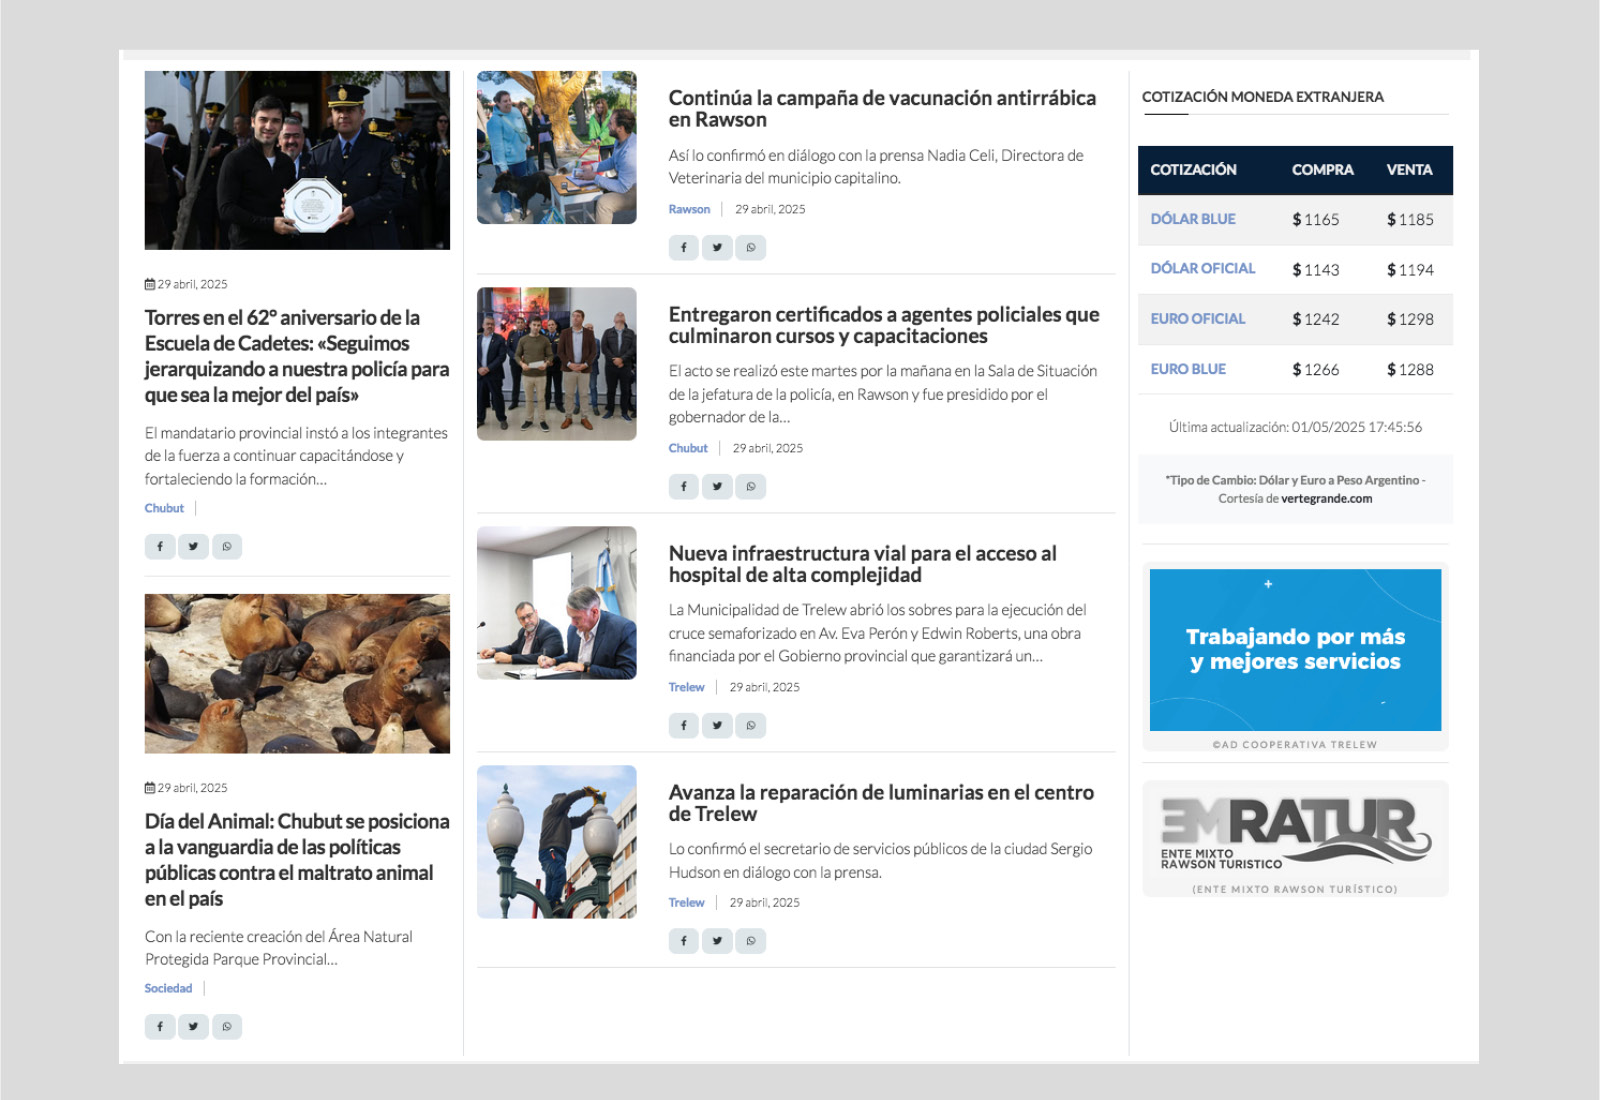This screenshot has width=1600, height=1100.
Task: Open the Cooperativa Trelew blue ad banner
Action: (x=1295, y=650)
